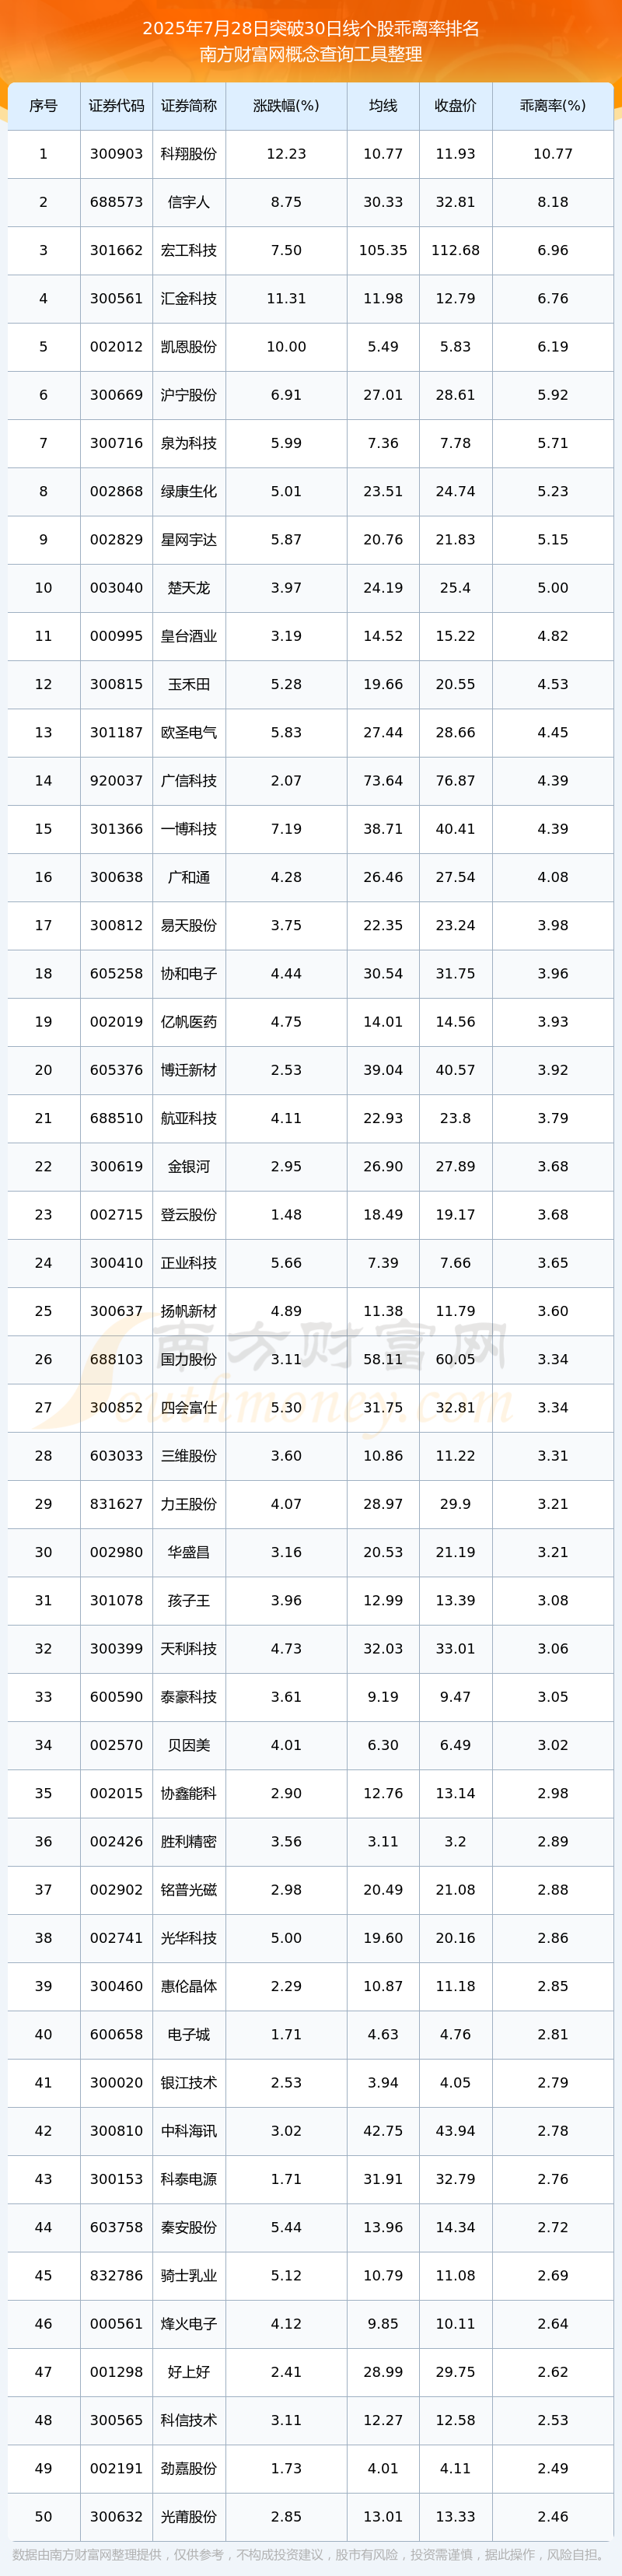Select stock name 汇金科技

189,299
